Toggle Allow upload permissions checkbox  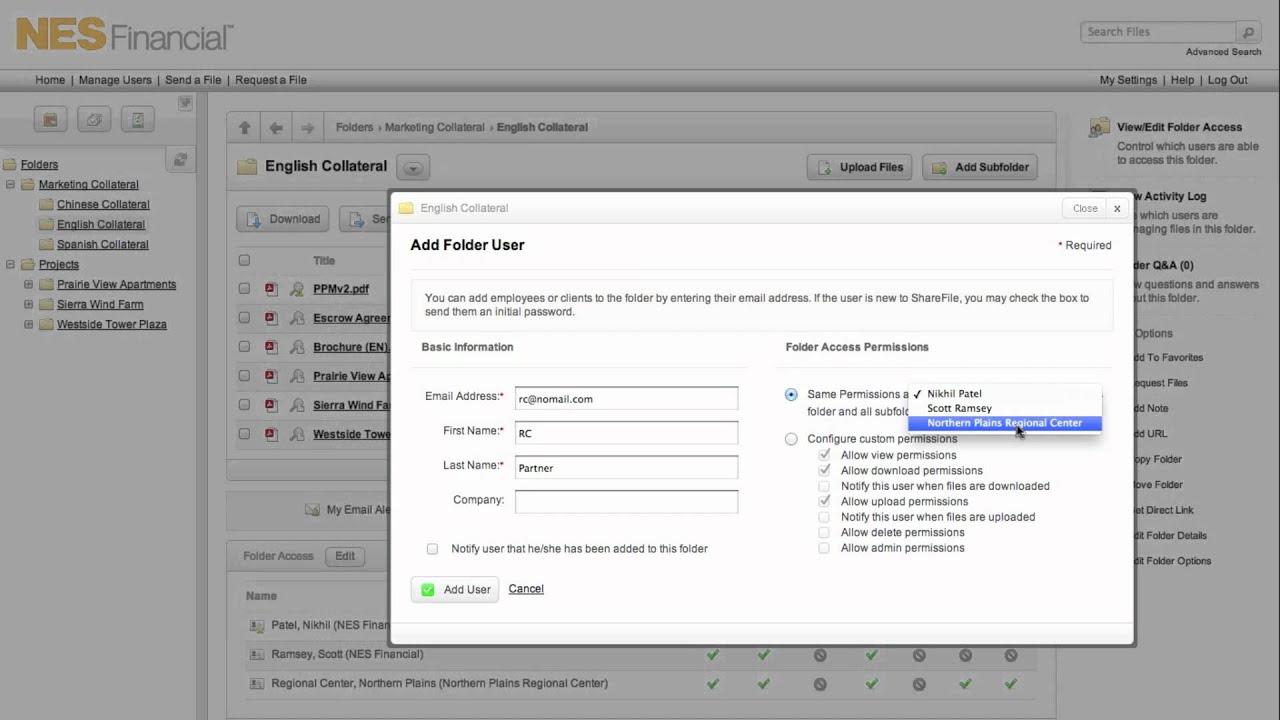click(x=825, y=501)
